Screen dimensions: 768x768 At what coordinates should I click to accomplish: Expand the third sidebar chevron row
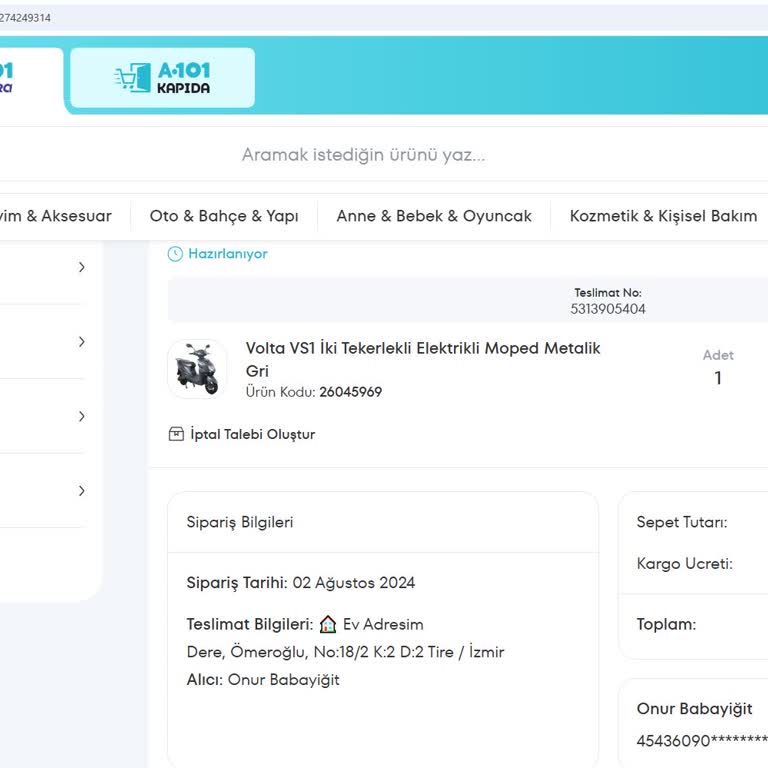pos(81,416)
